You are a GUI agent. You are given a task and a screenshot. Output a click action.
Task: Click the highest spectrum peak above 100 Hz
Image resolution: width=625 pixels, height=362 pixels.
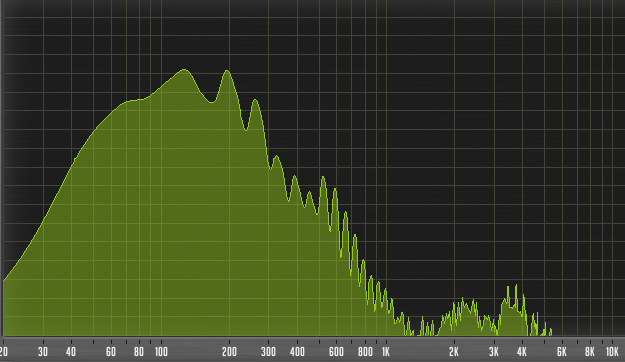184,70
